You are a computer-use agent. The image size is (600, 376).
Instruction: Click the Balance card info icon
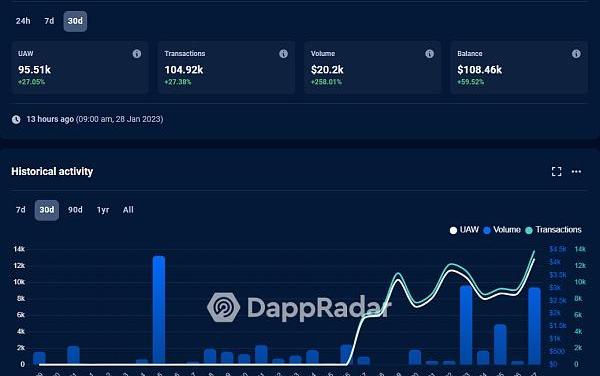(x=576, y=54)
